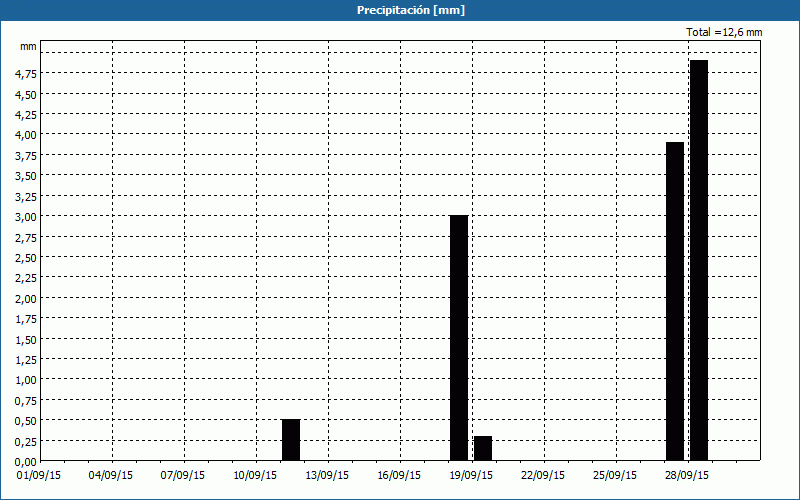This screenshot has width=800, height=500.
Task: Select the tallest precipitation bar near 28/09/15
Action: pyautogui.click(x=699, y=260)
